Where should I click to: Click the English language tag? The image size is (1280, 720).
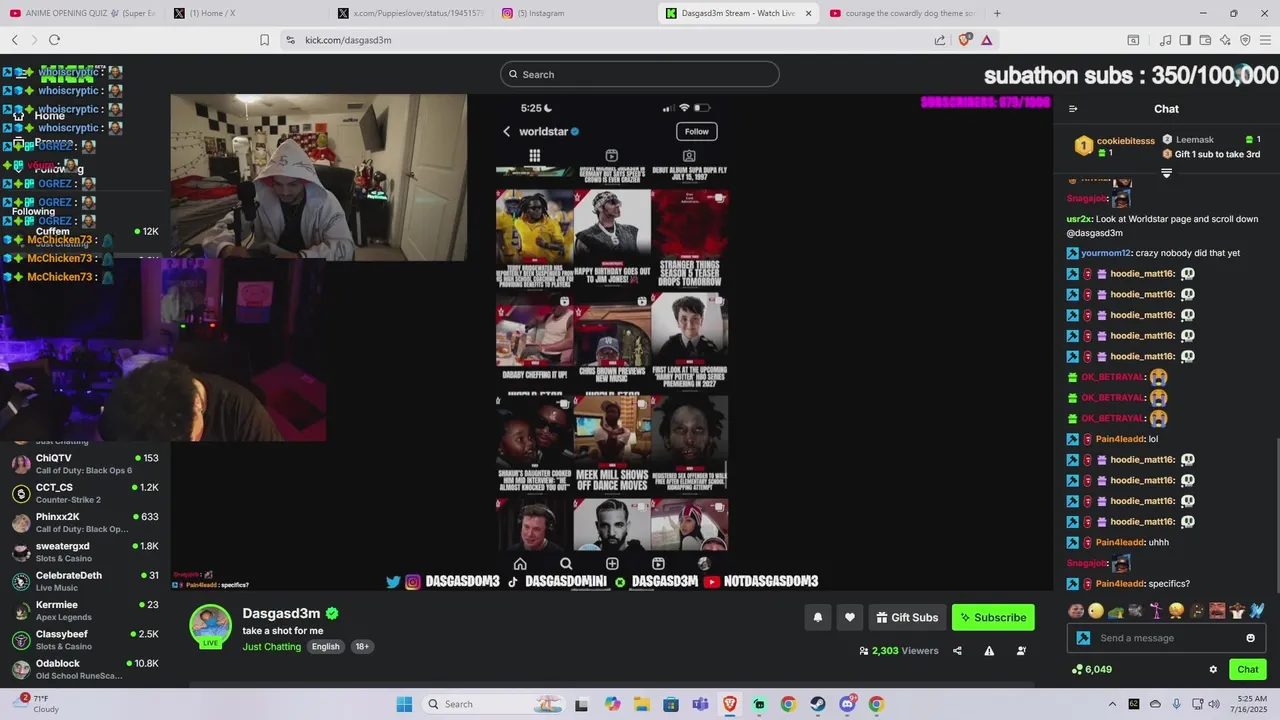tap(325, 647)
